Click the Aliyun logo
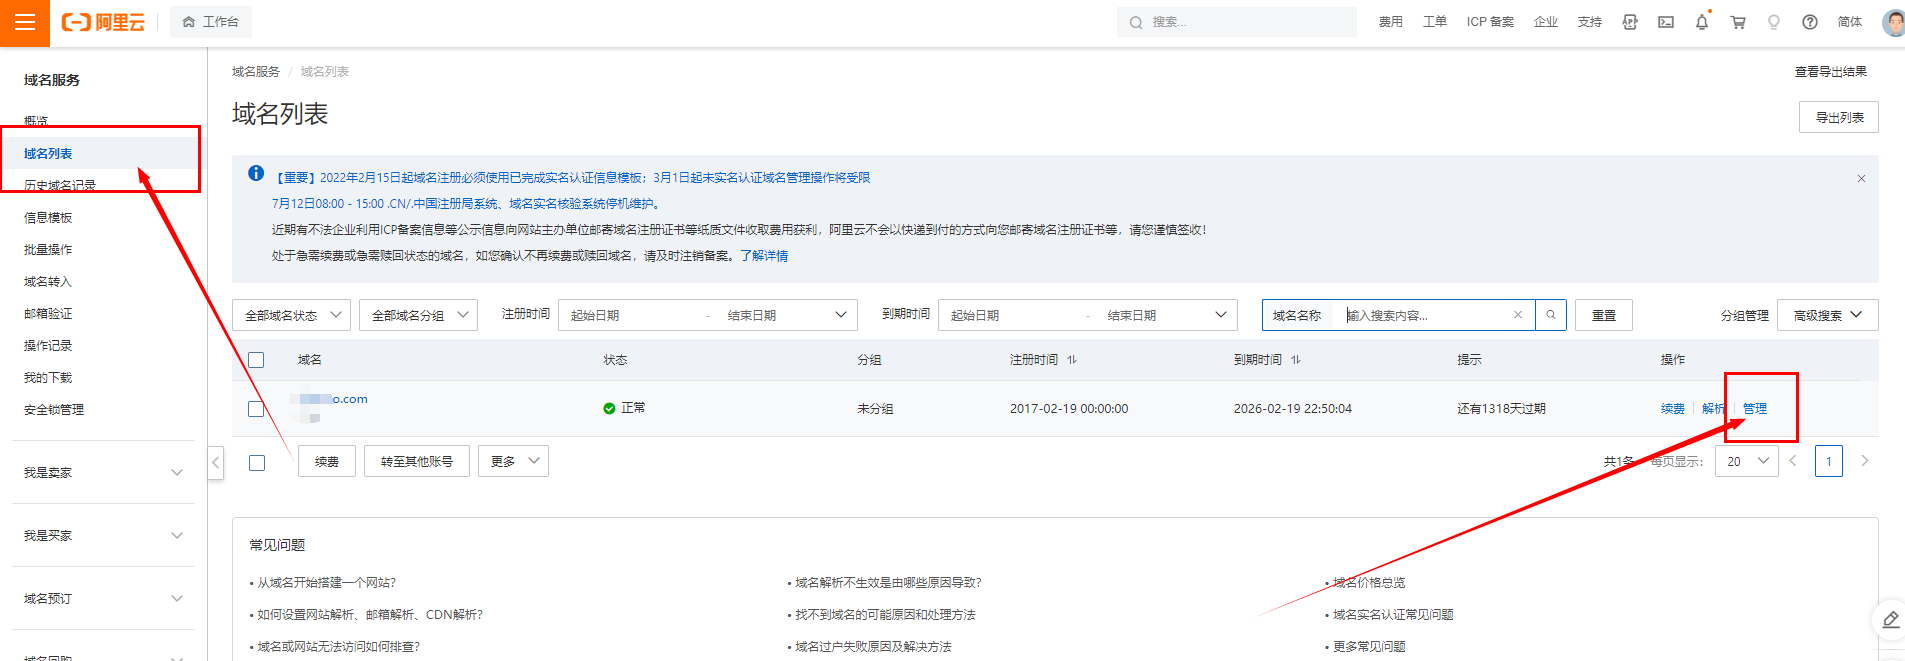 (x=103, y=22)
